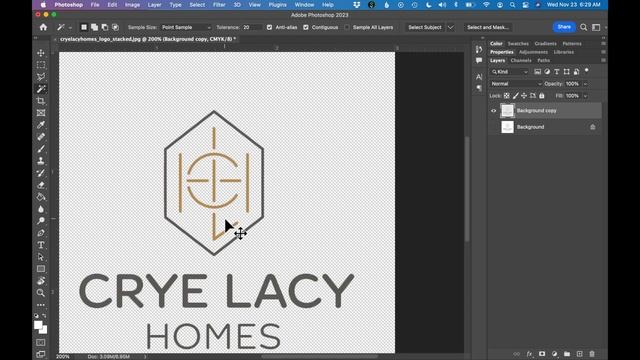Open the Layers panel menu
Screen dimensions: 640x360
(x=603, y=60)
